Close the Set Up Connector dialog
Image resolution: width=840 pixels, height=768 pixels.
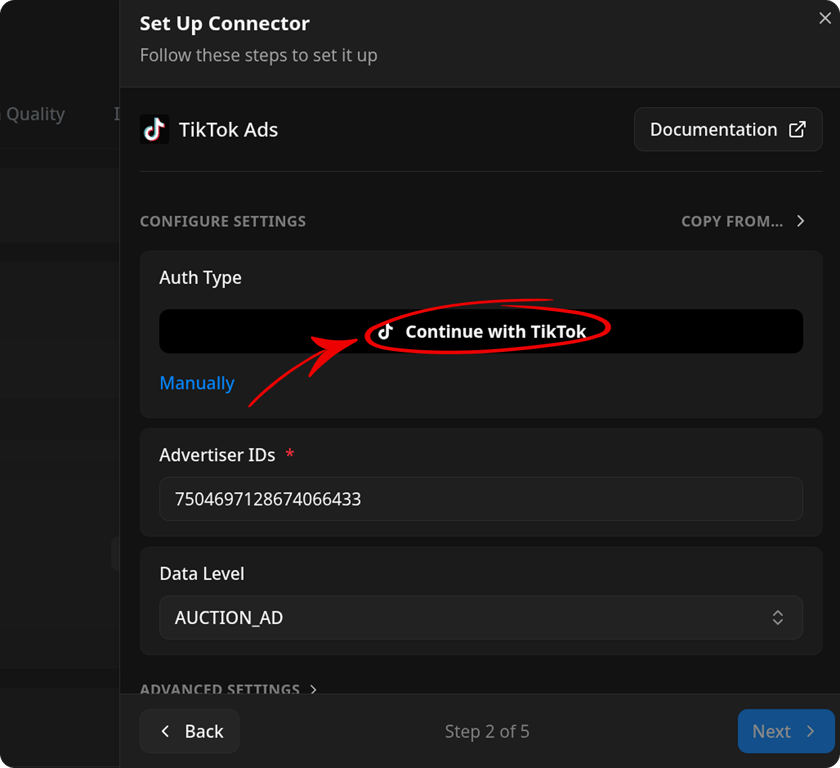point(824,18)
